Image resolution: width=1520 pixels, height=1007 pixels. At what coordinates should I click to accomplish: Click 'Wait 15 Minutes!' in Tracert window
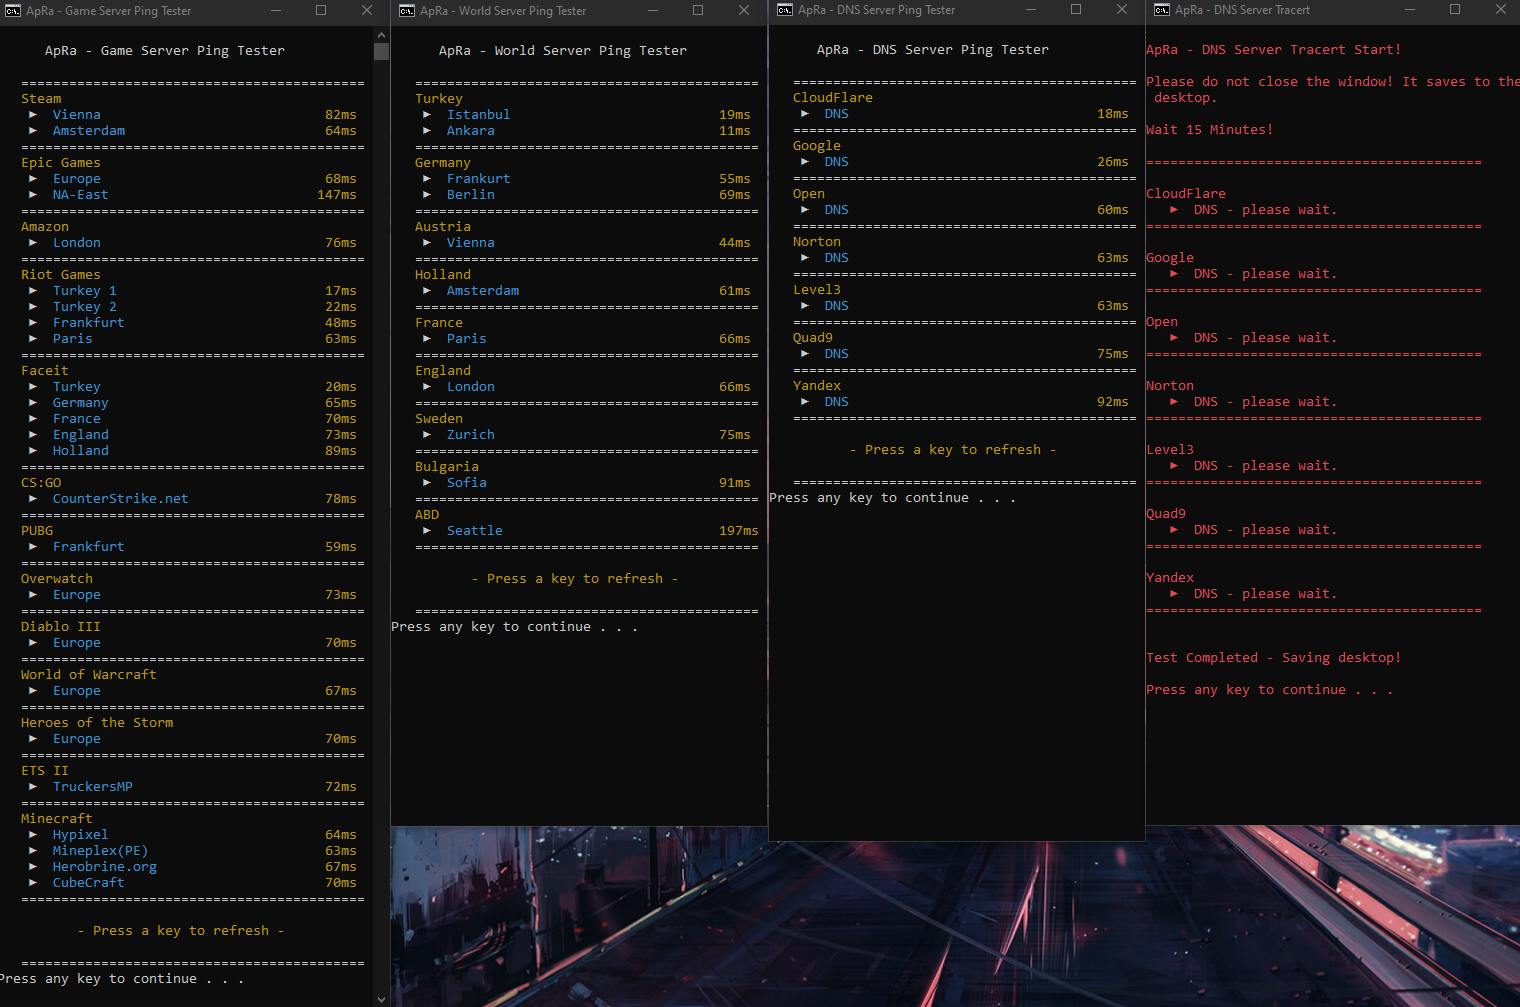[1210, 130]
